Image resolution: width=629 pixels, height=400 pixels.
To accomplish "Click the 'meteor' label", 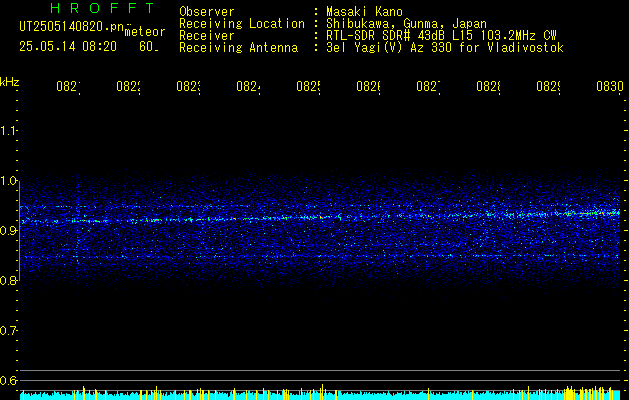I will pyautogui.click(x=145, y=32).
